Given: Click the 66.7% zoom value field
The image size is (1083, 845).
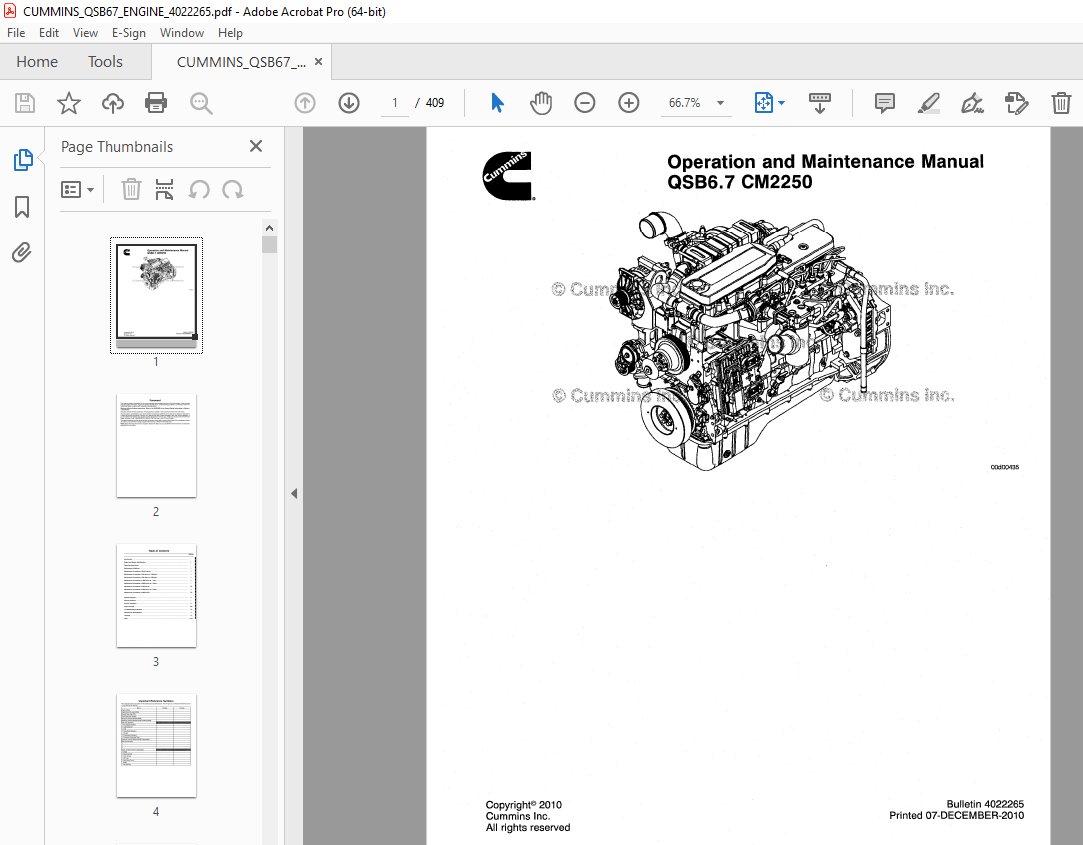Looking at the screenshot, I should [x=684, y=103].
